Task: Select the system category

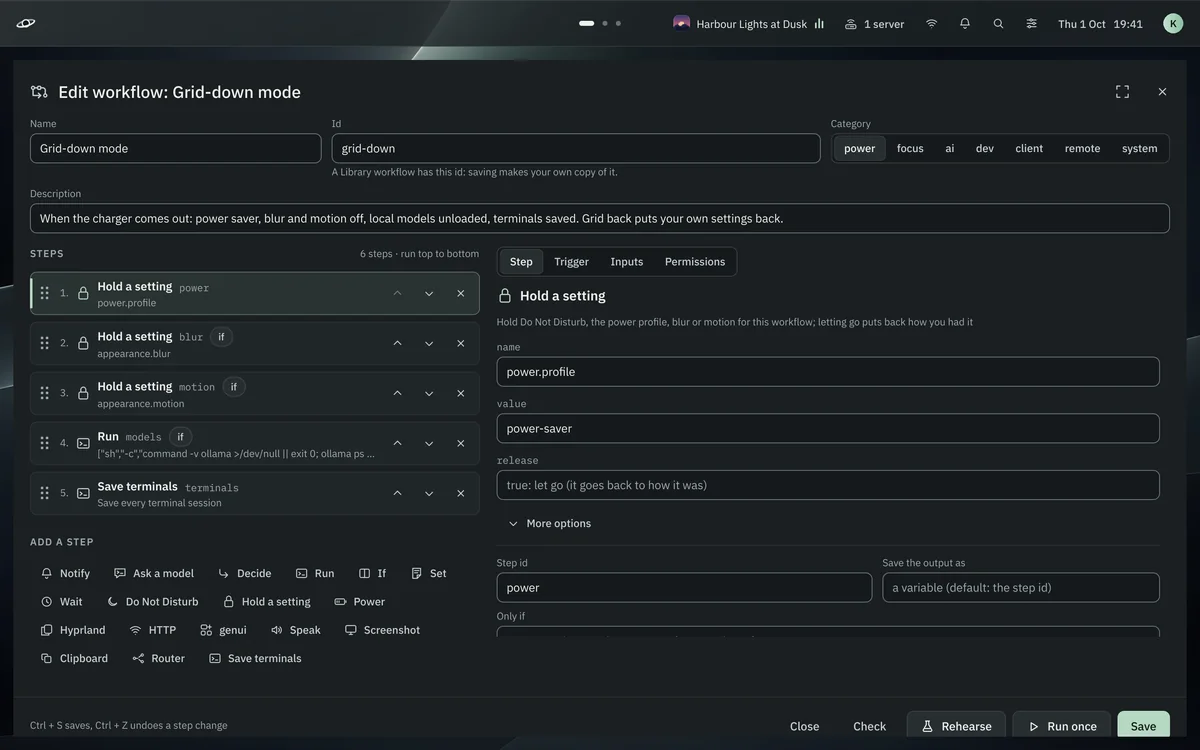Action: coord(1139,148)
